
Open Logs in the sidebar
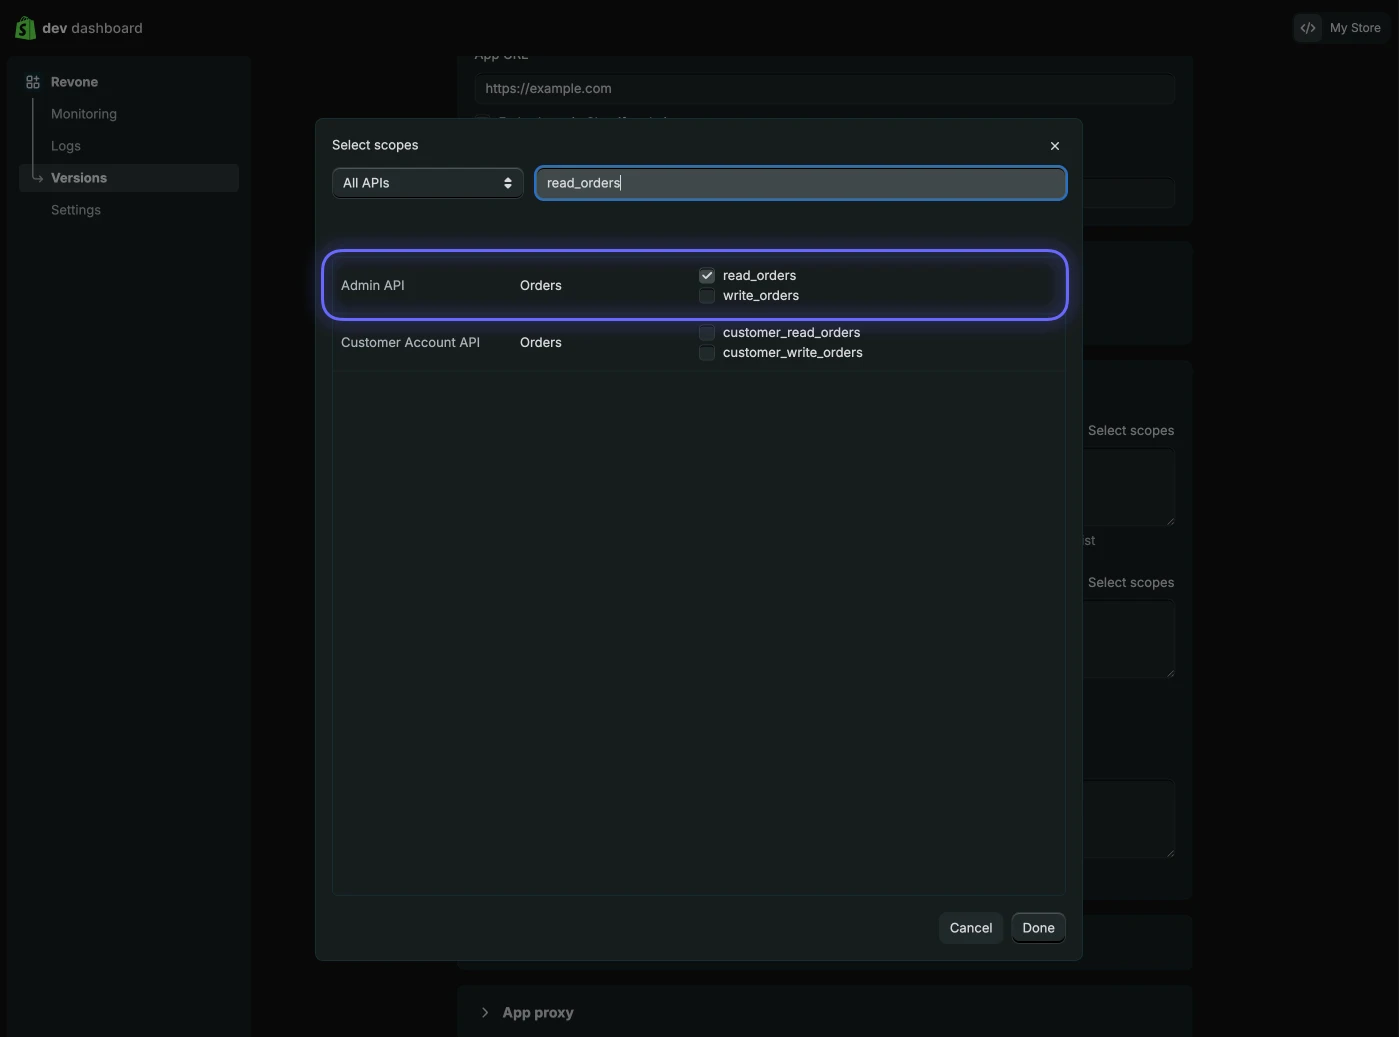coord(66,146)
